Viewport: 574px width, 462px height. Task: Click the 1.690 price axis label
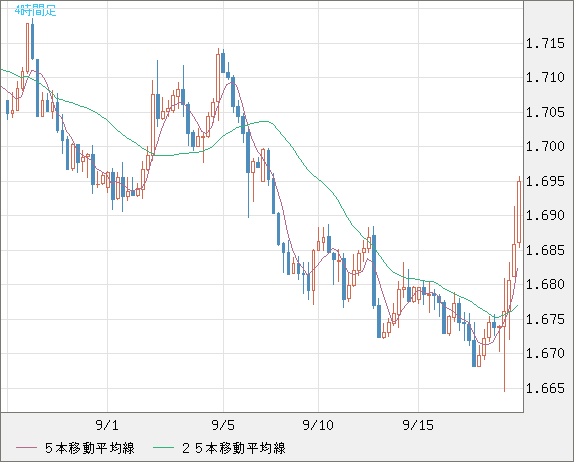click(545, 215)
